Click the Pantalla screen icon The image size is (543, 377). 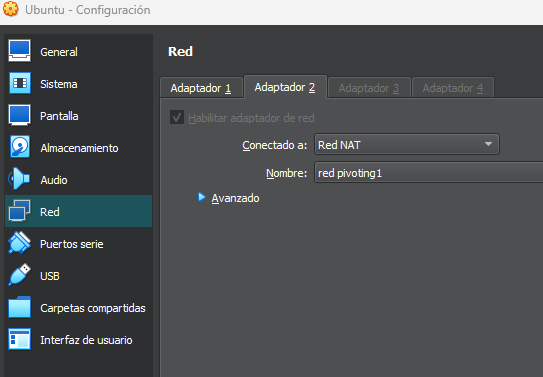(x=19, y=115)
